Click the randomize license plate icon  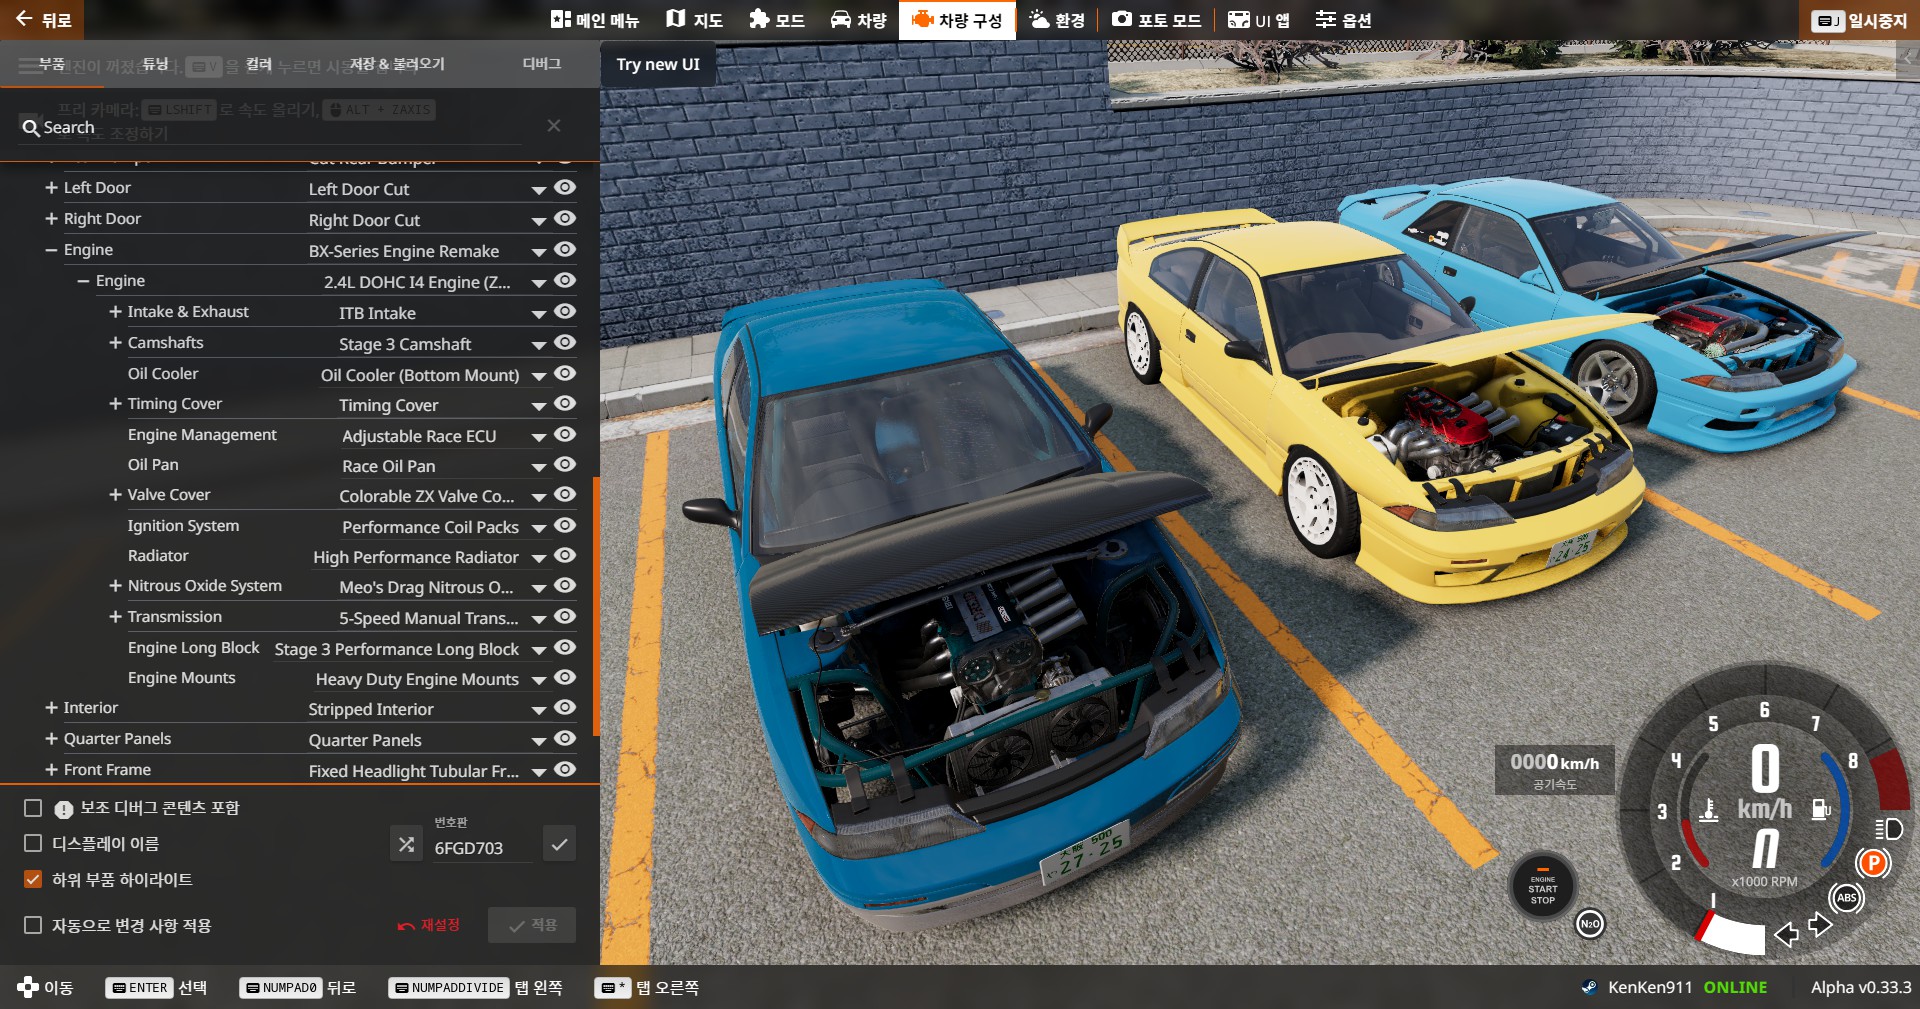406,845
